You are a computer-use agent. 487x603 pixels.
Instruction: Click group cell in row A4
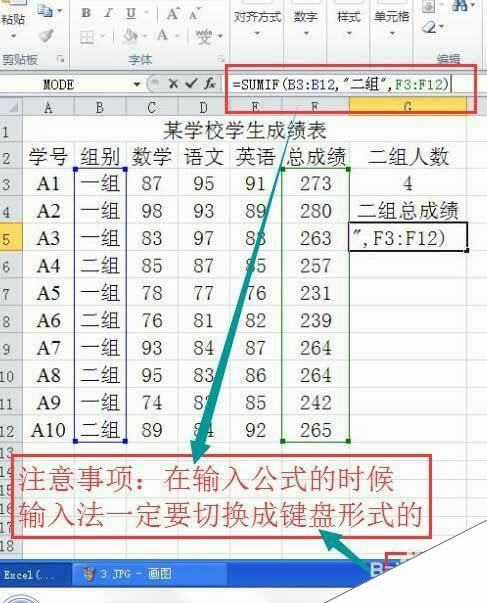pos(100,266)
